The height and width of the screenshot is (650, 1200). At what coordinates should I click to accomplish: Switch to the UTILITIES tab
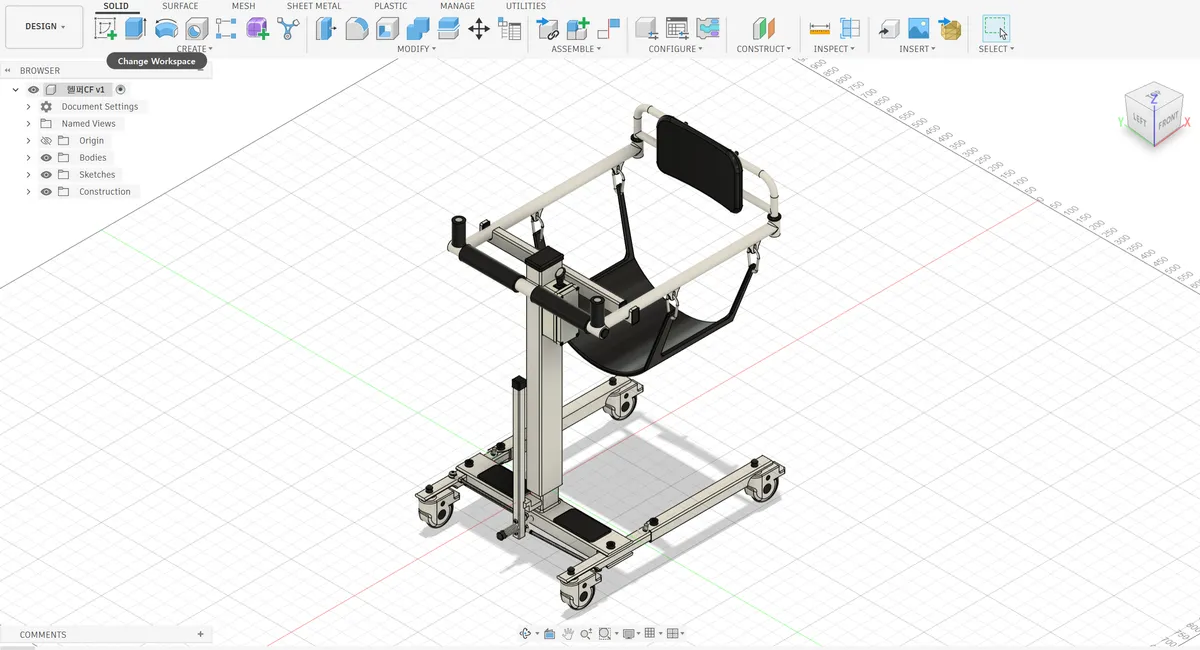(526, 6)
